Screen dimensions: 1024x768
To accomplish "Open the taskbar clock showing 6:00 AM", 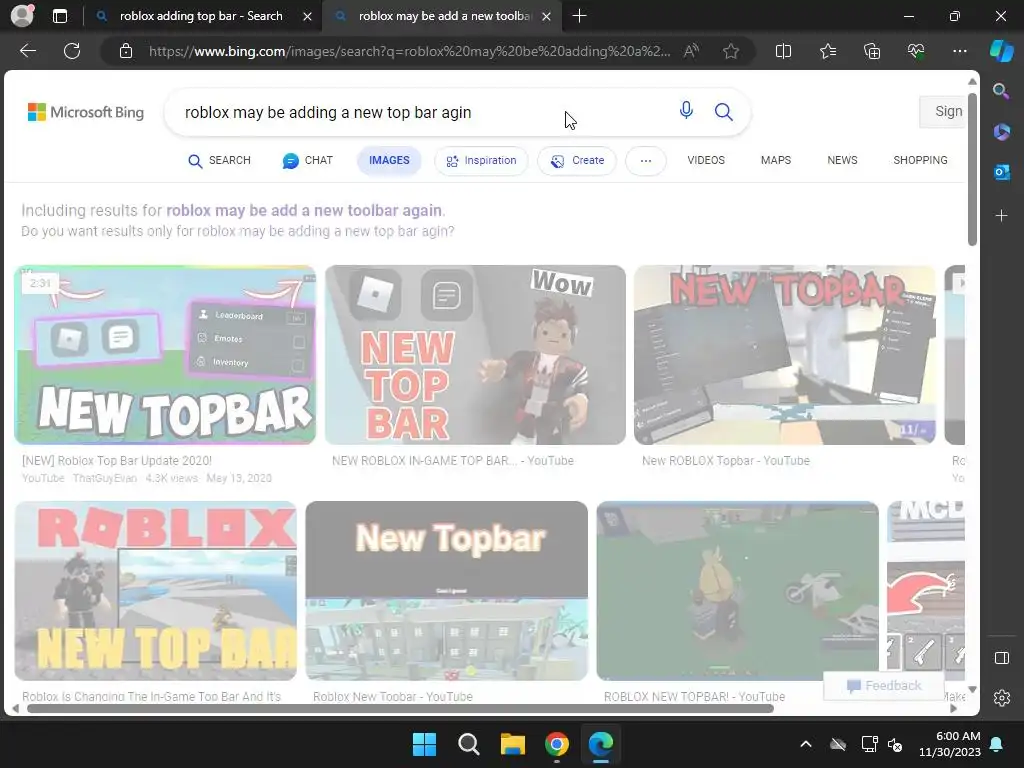I will click(950, 744).
